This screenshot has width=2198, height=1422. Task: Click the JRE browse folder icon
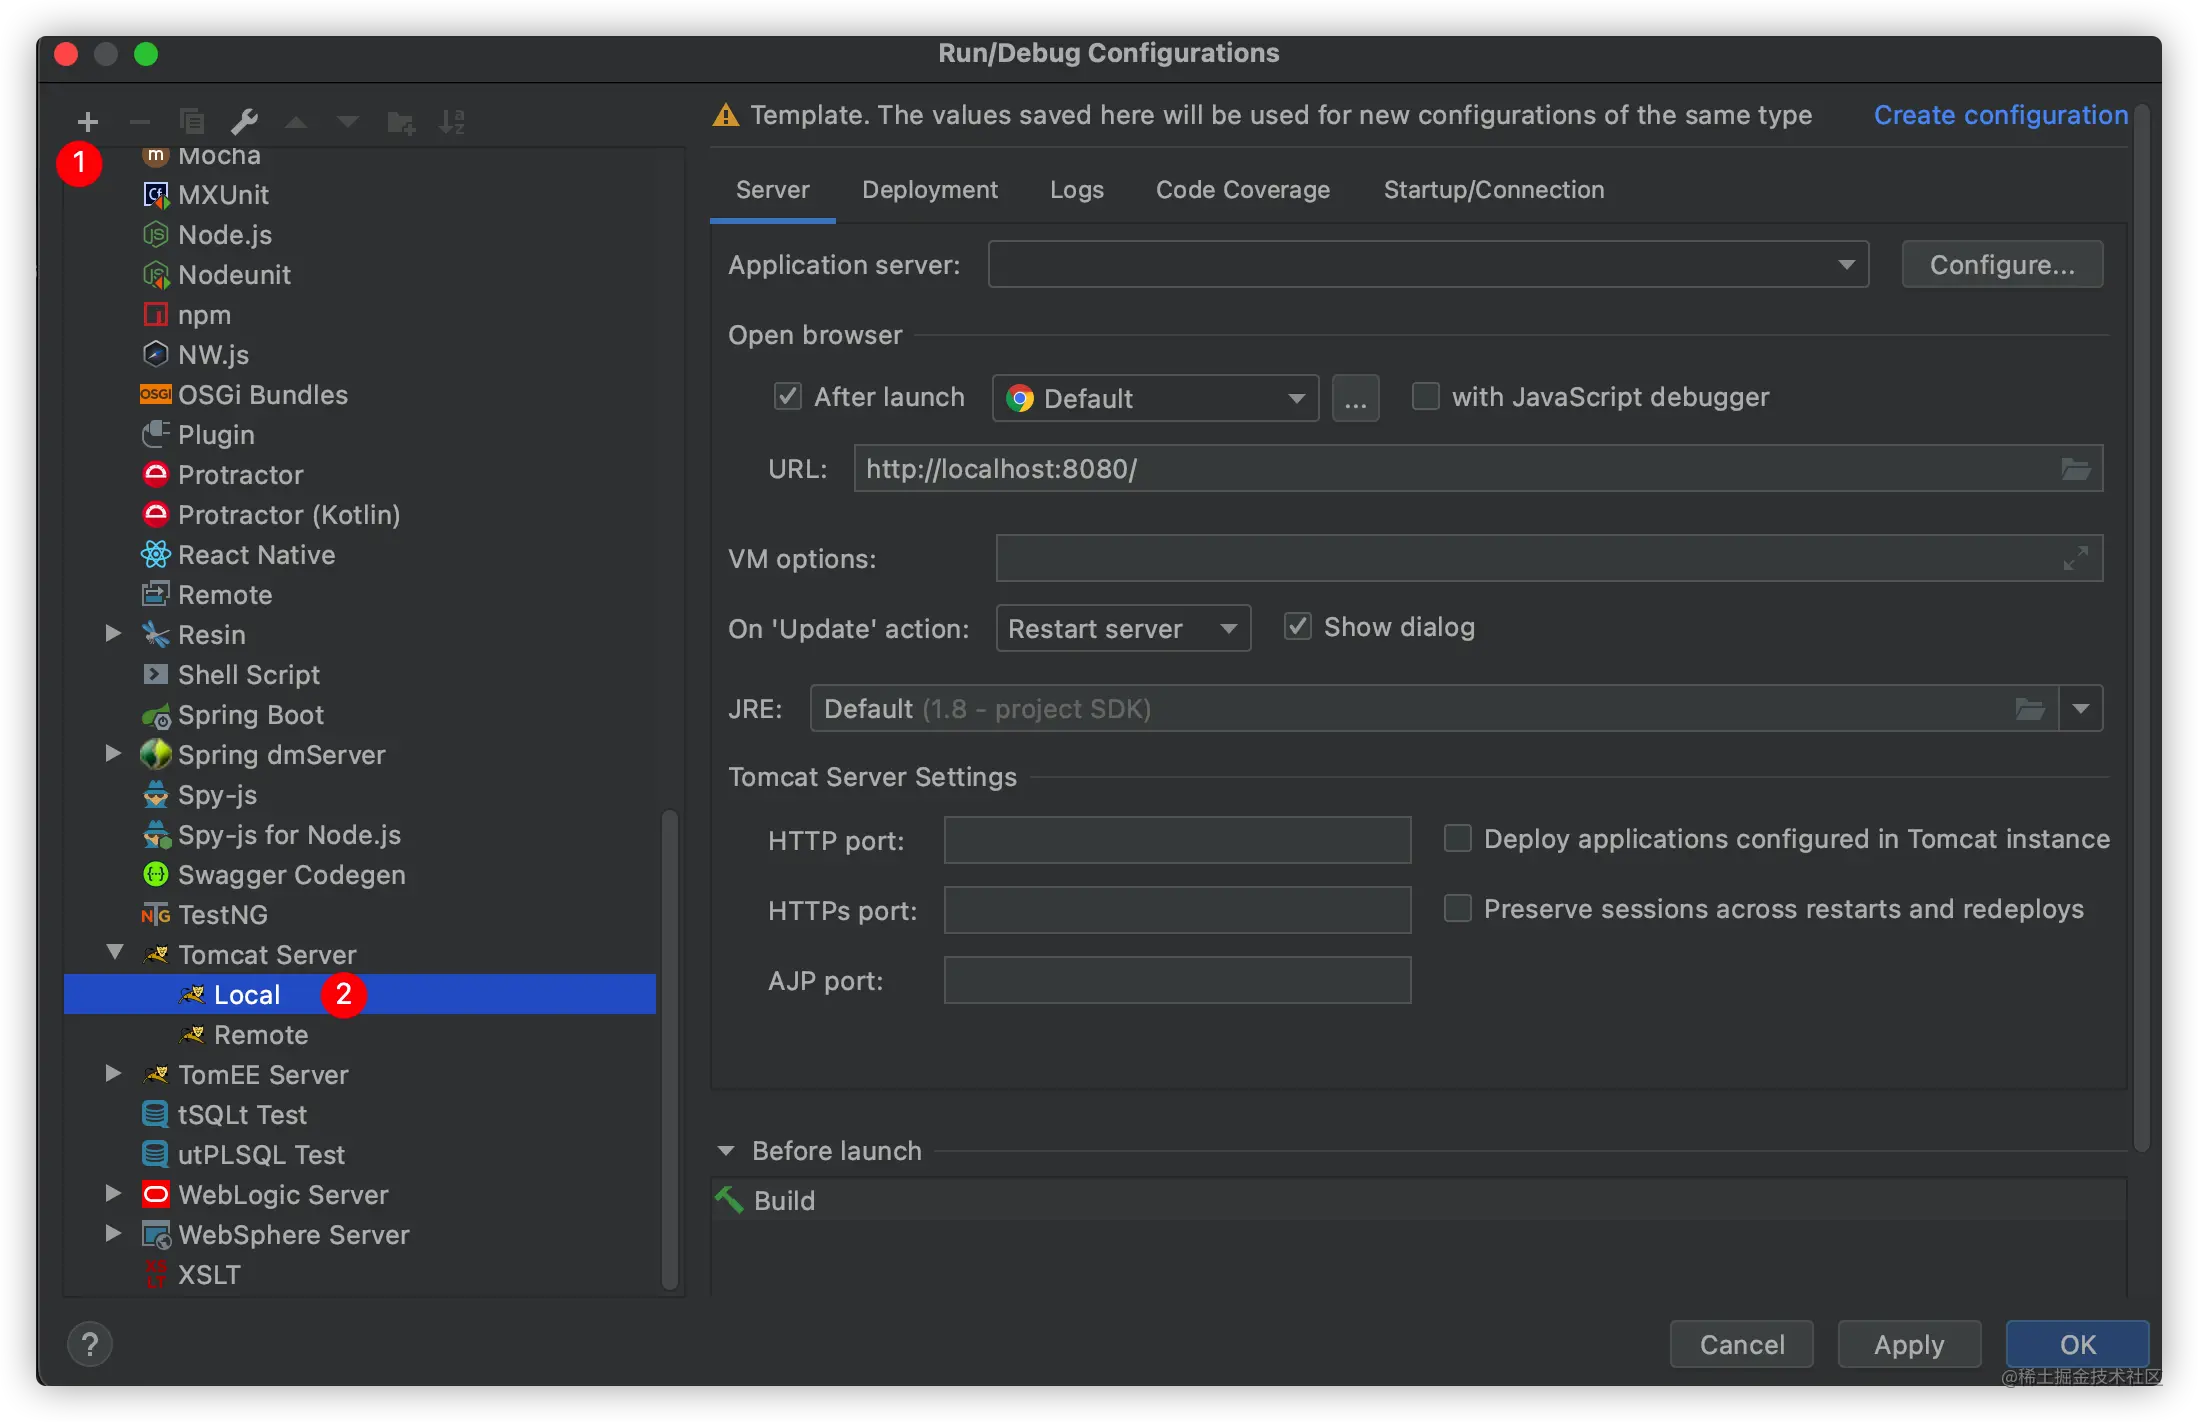(x=2029, y=709)
